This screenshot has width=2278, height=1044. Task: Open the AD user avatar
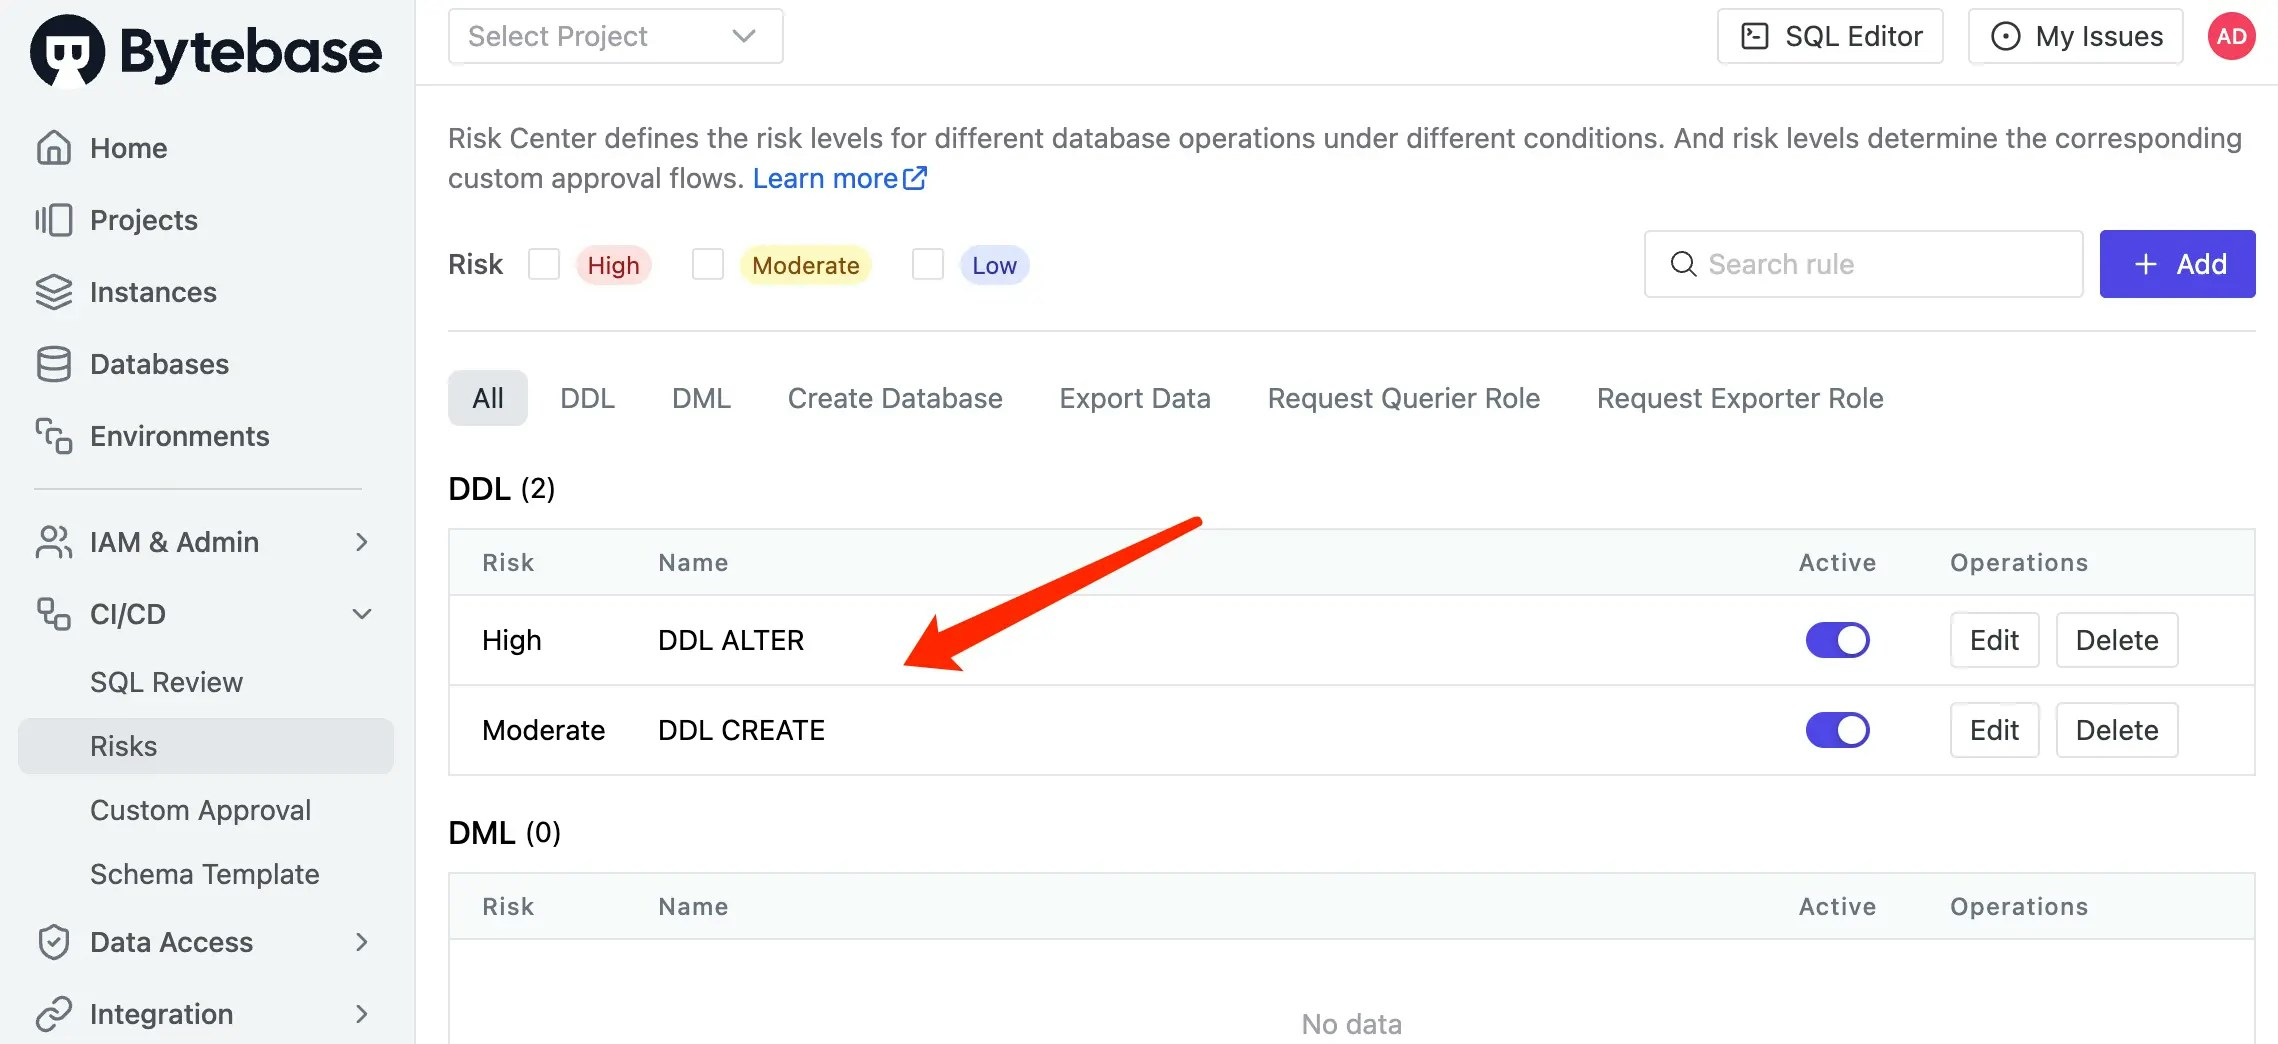(x=2232, y=37)
